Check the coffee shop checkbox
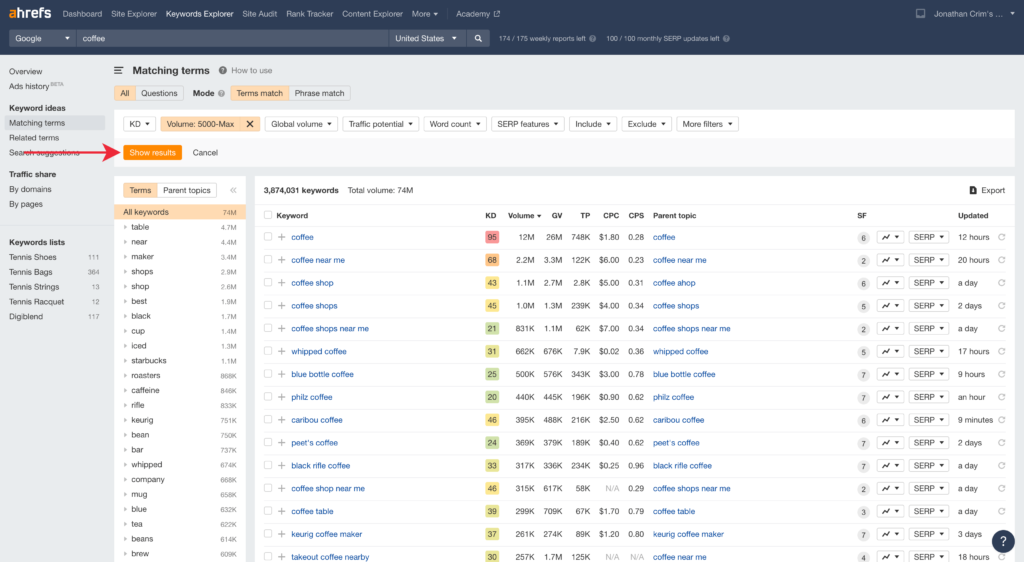 click(x=268, y=283)
